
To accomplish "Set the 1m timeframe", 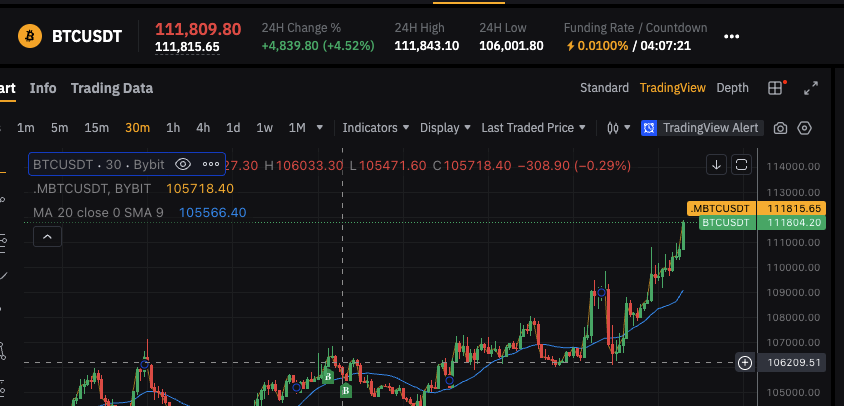I will coord(25,128).
